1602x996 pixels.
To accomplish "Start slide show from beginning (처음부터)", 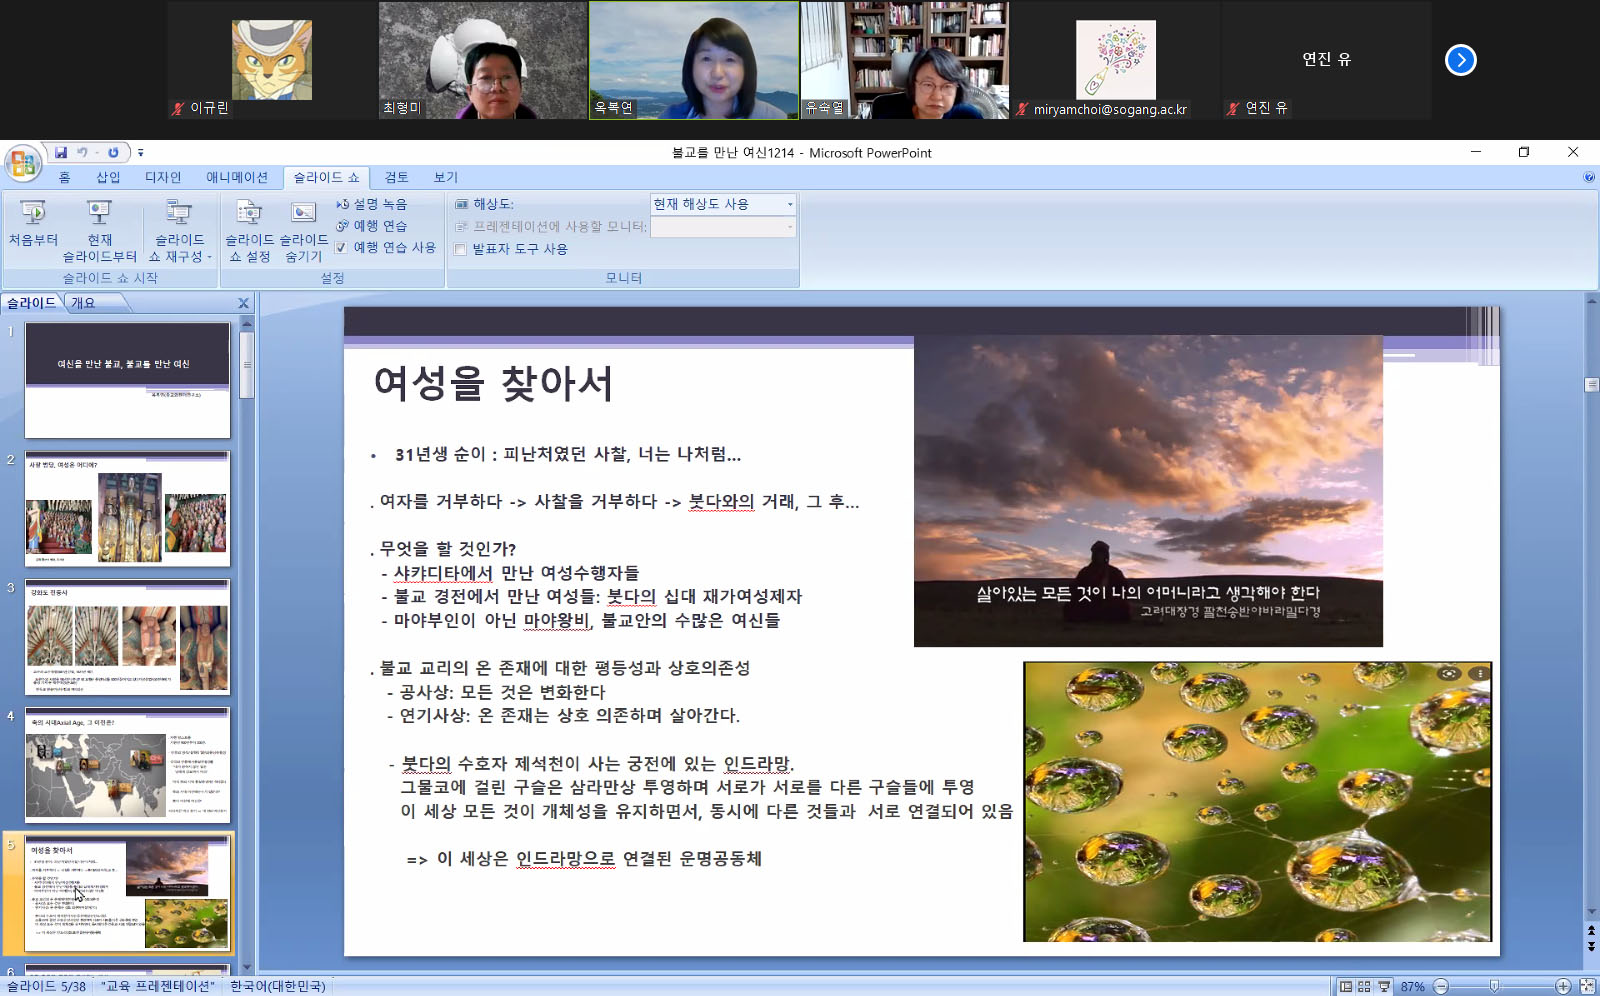I will coord(33,224).
